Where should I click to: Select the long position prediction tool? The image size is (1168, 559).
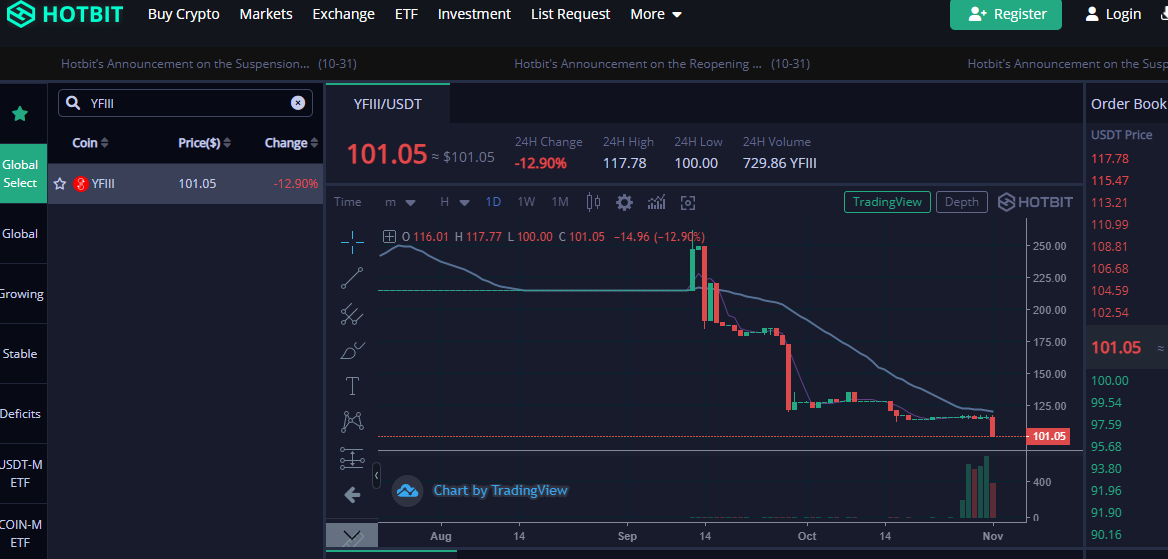coord(352,458)
